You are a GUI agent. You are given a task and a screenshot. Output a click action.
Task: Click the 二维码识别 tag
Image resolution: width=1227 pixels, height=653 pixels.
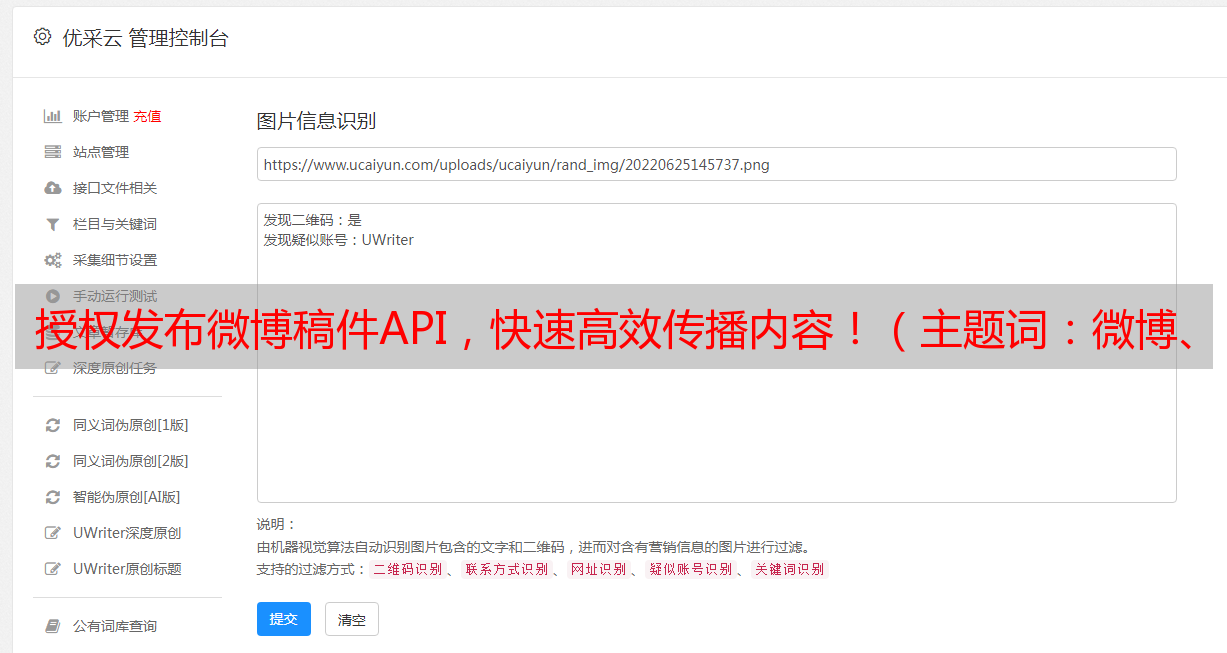coord(407,569)
